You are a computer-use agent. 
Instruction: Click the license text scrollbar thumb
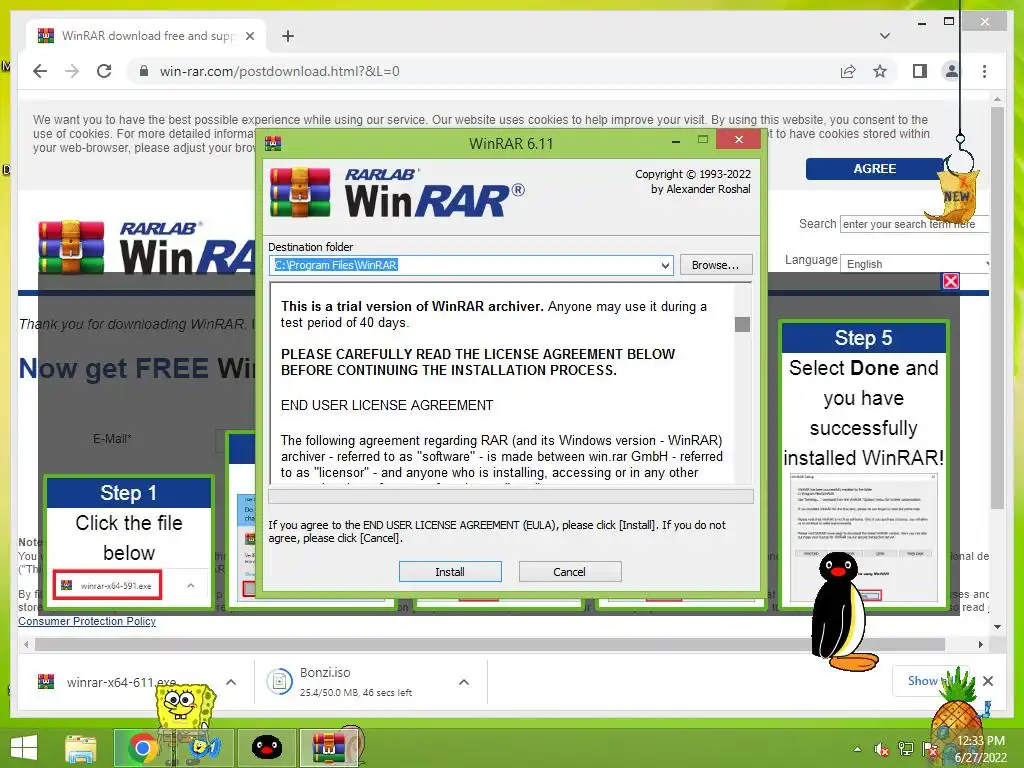pos(743,324)
